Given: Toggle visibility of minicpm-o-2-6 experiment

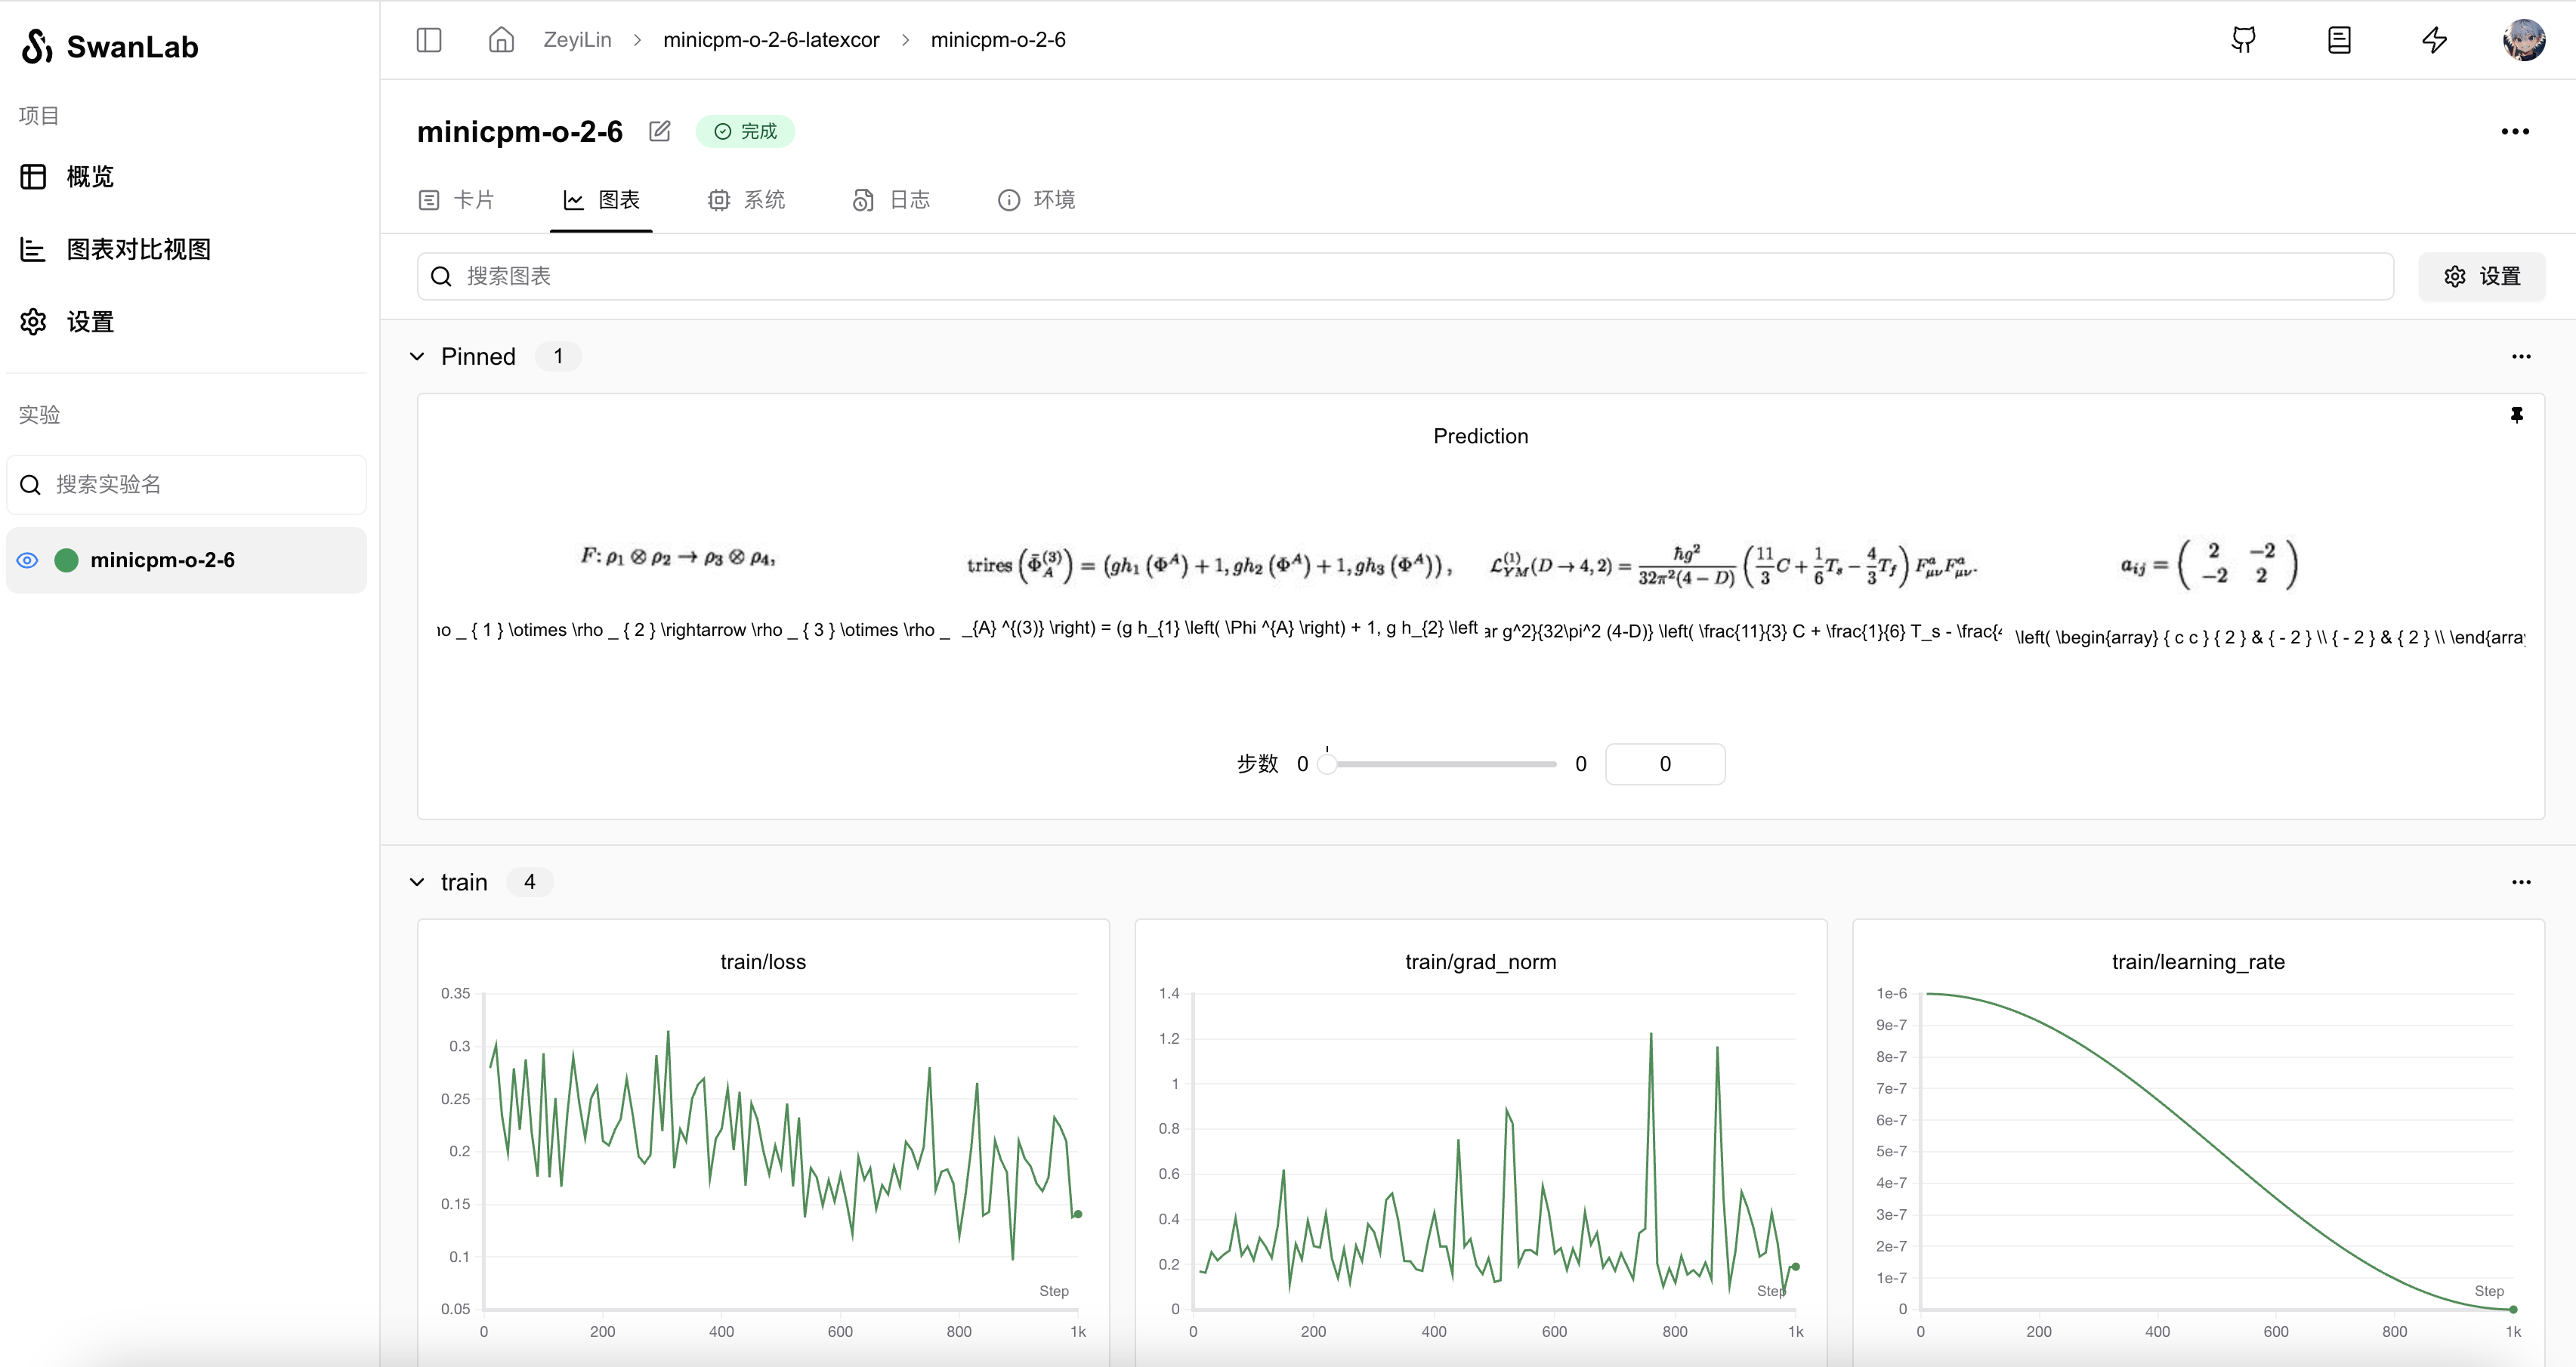Looking at the screenshot, I should pyautogui.click(x=28, y=560).
